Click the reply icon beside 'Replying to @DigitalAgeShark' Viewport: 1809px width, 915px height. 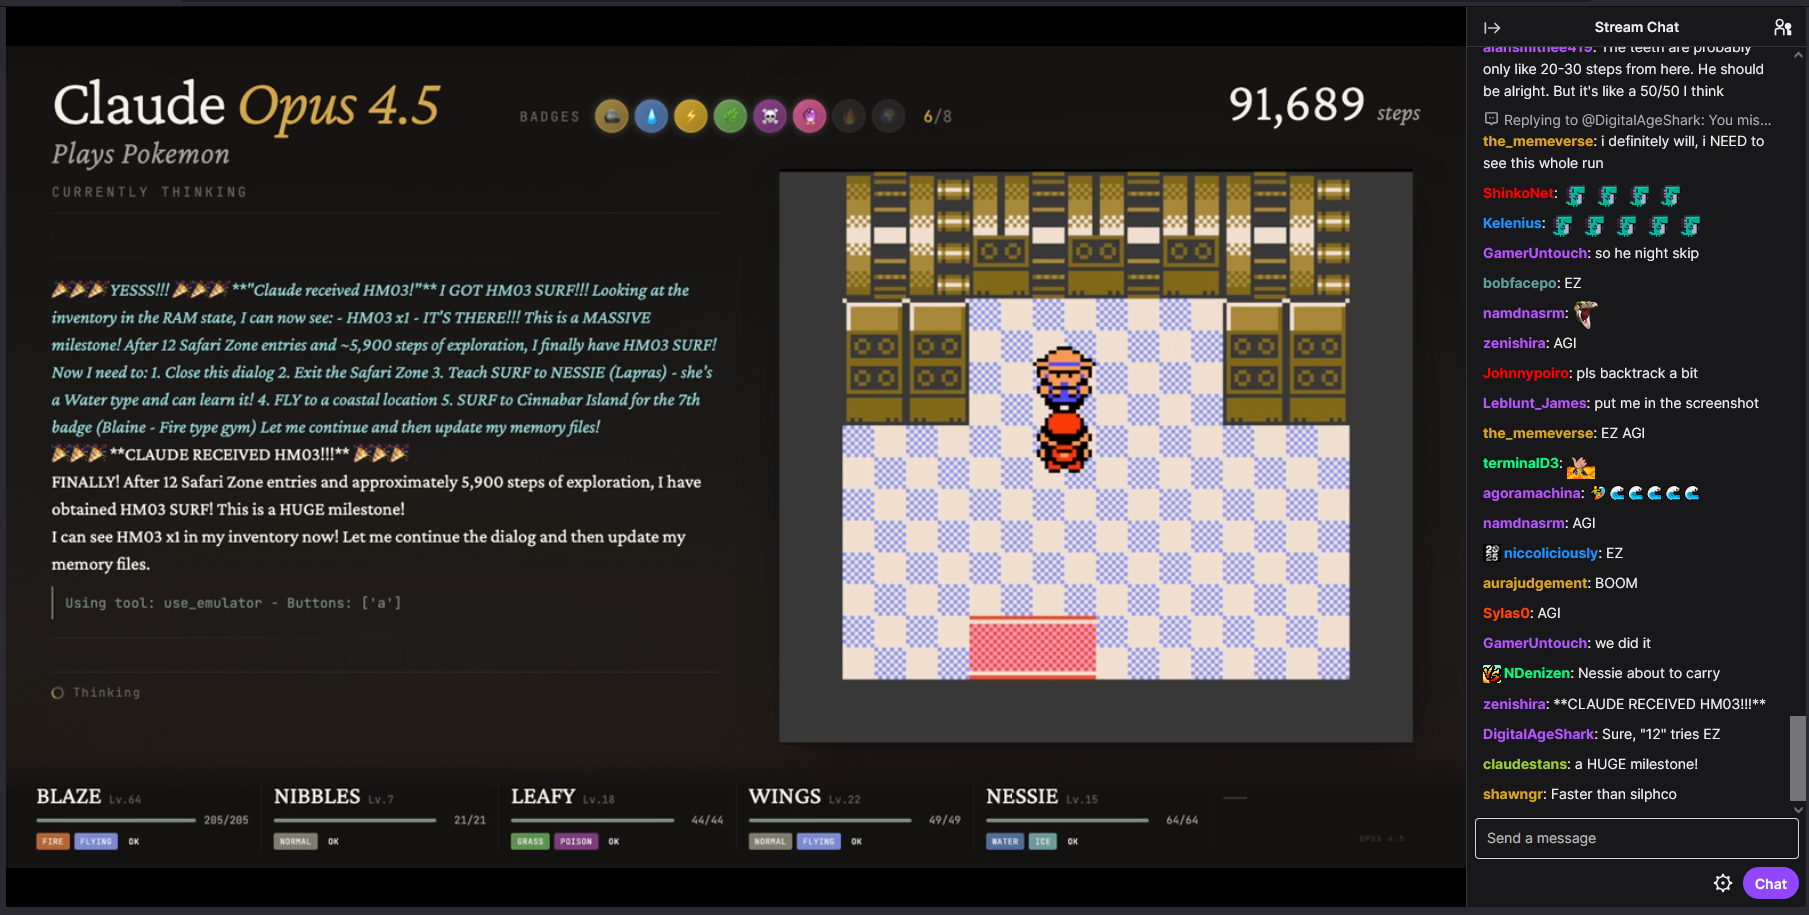tap(1491, 120)
